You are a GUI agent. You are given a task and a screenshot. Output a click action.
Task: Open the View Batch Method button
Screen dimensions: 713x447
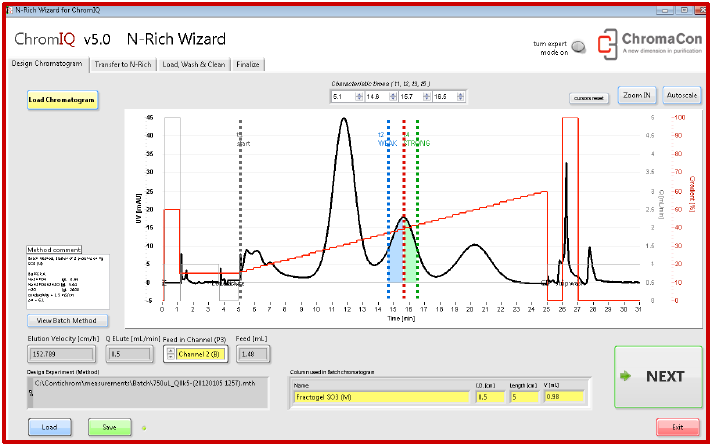coord(66,320)
